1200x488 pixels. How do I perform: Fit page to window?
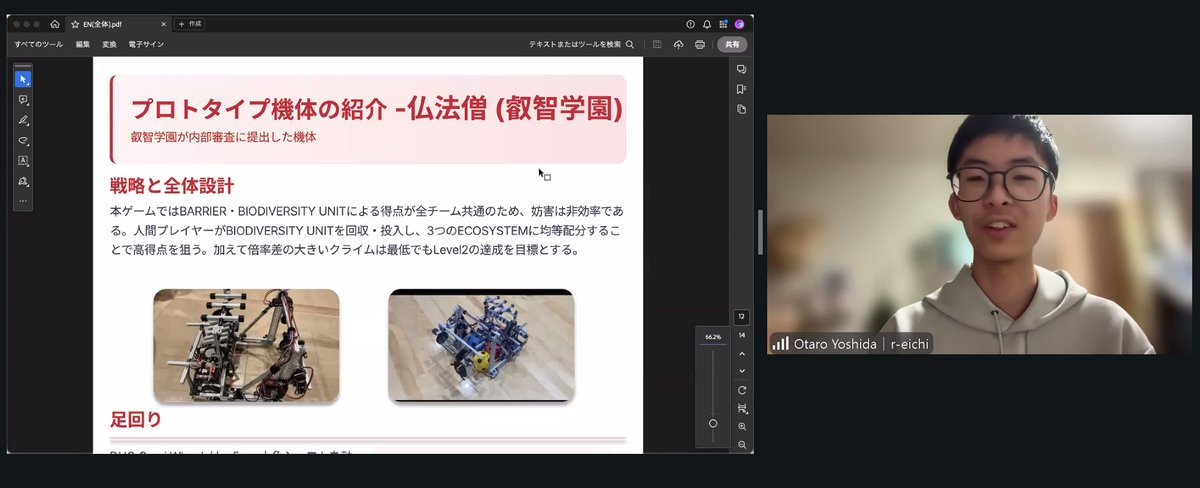(x=741, y=408)
